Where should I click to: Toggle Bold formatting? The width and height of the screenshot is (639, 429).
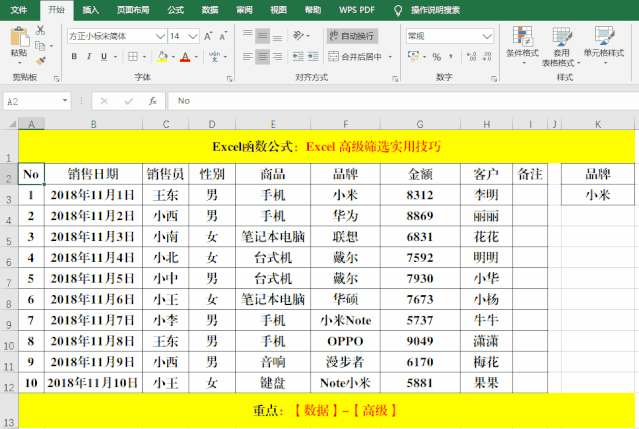click(x=75, y=57)
